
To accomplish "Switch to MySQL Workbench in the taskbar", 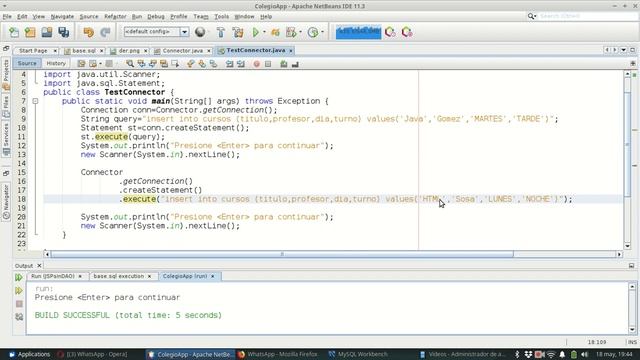I will 358,354.
